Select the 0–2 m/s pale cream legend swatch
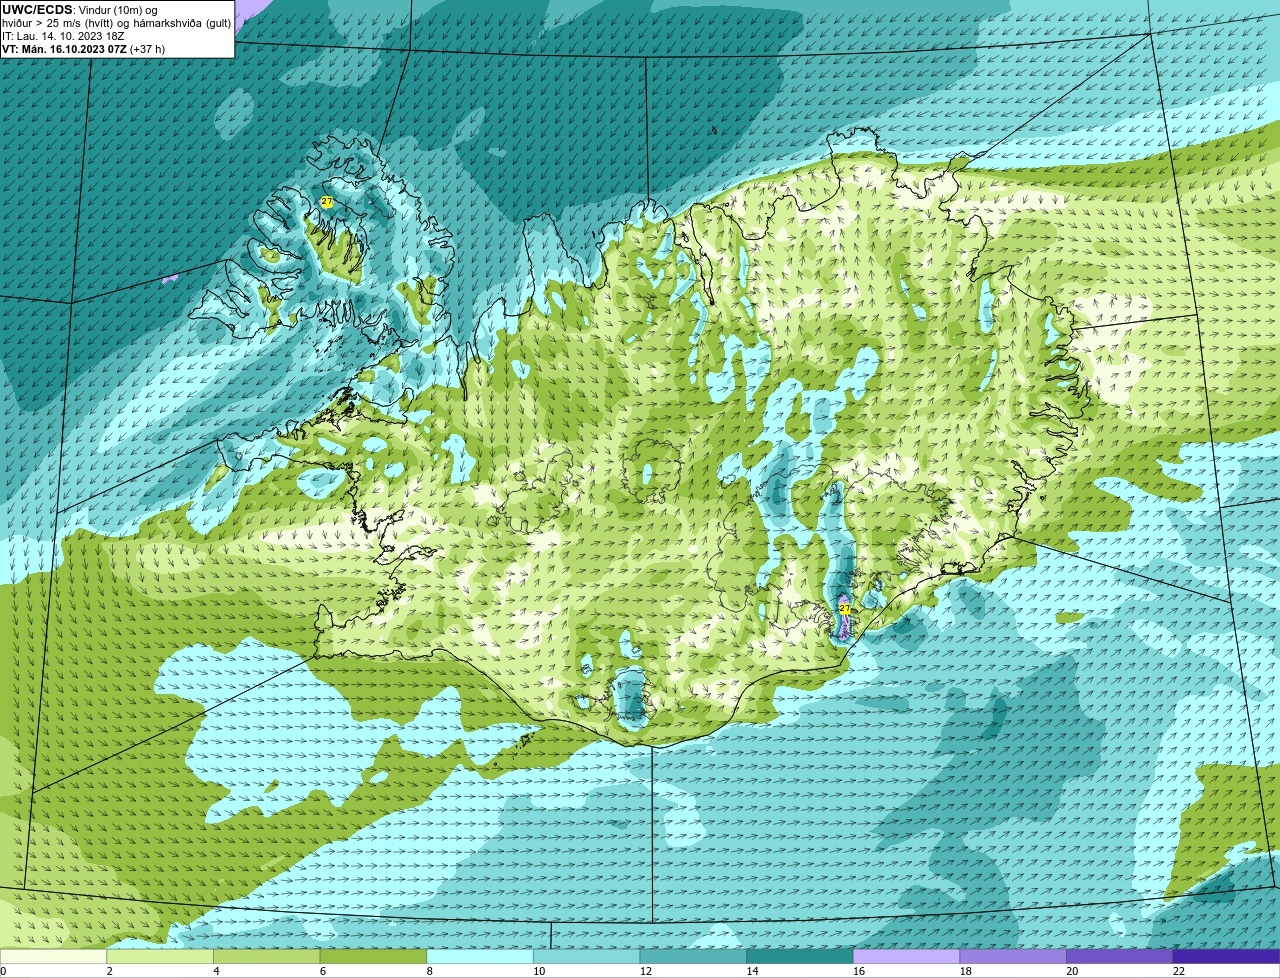This screenshot has height=978, width=1280. 53,956
